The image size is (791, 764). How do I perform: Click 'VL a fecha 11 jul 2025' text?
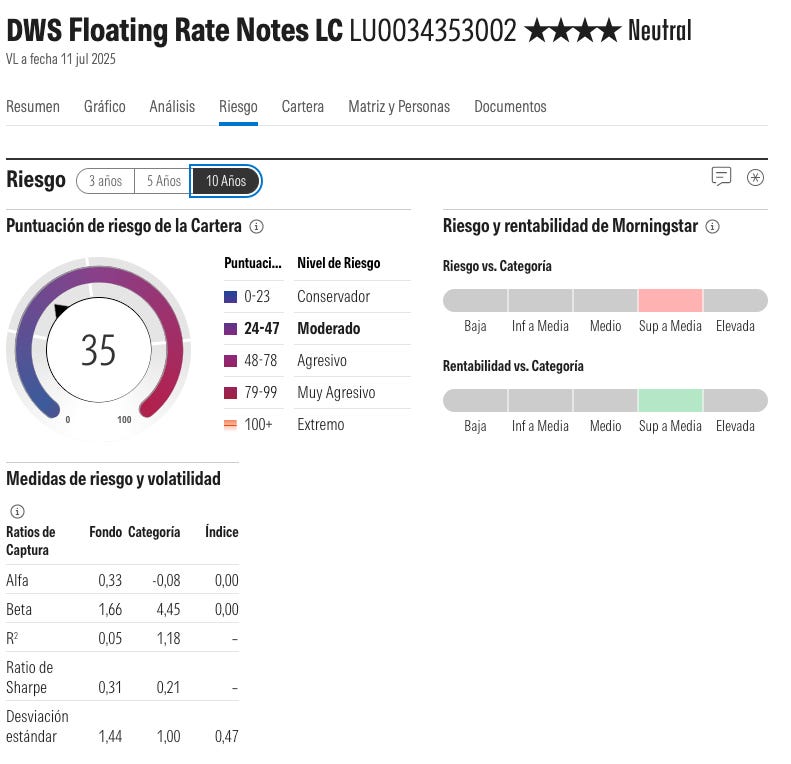pyautogui.click(x=61, y=59)
